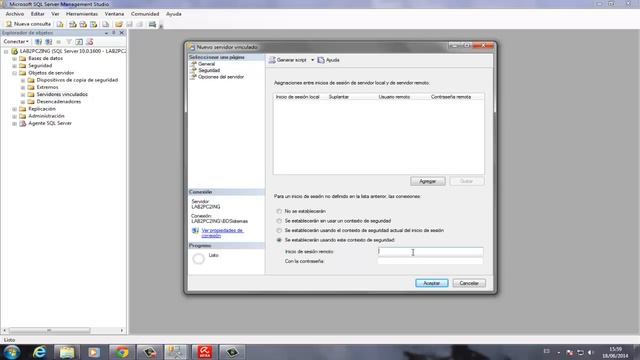The height and width of the screenshot is (360, 640).
Task: Click the Ayuda button in the dialog toolbar
Action: click(x=329, y=60)
